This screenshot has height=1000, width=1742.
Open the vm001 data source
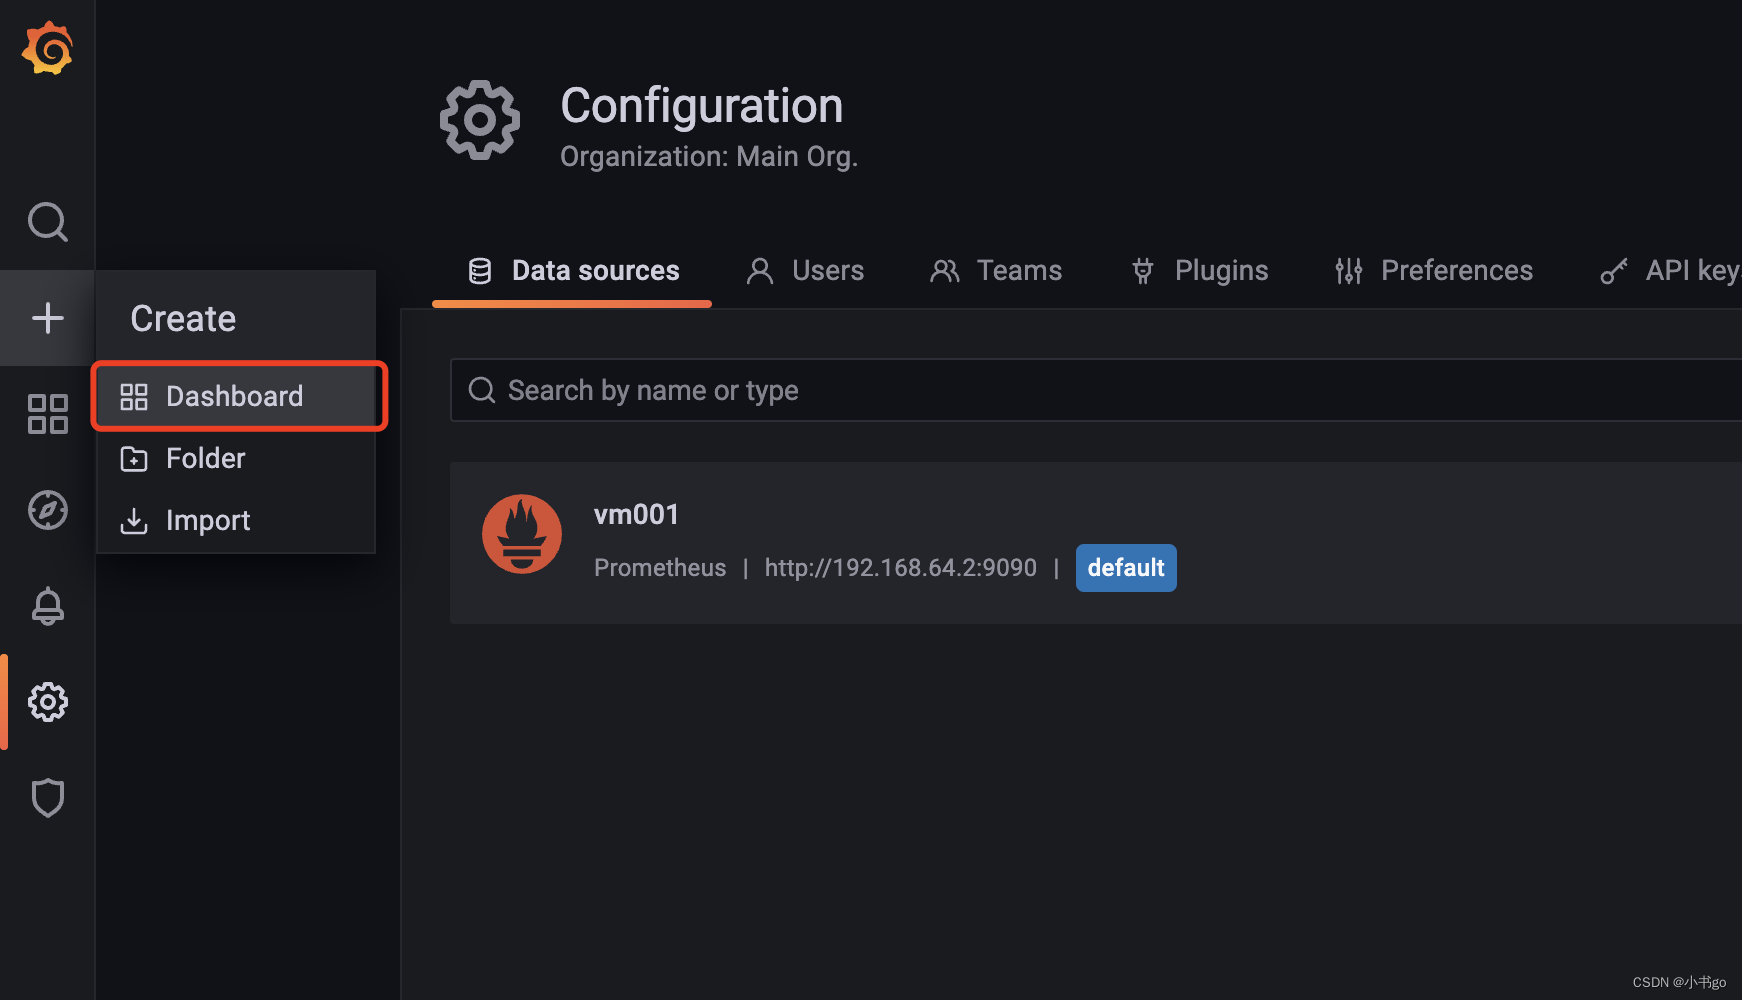(637, 515)
